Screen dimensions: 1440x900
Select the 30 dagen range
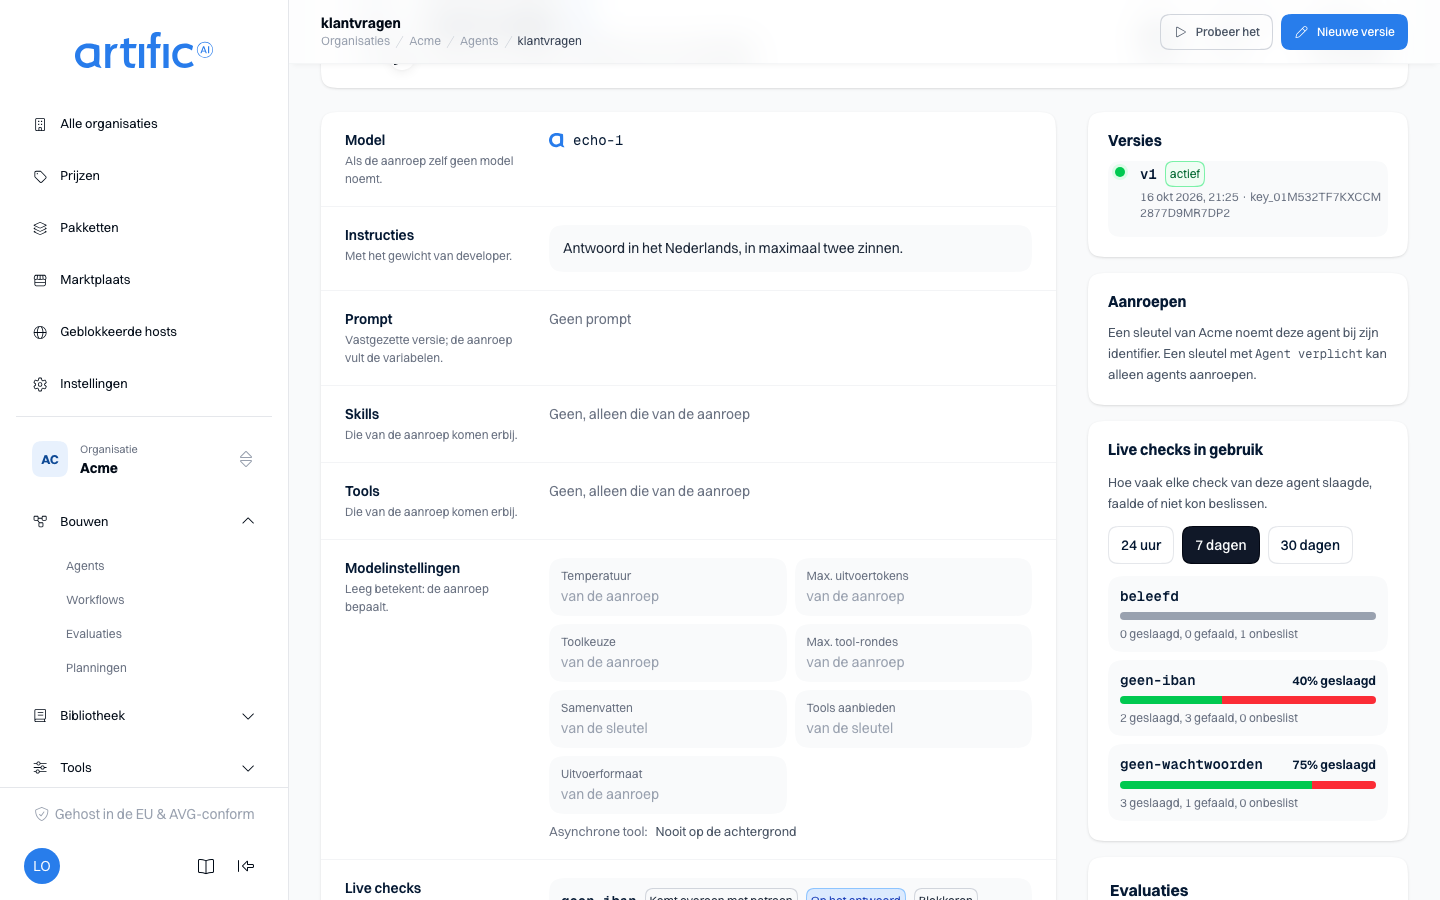click(x=1310, y=545)
